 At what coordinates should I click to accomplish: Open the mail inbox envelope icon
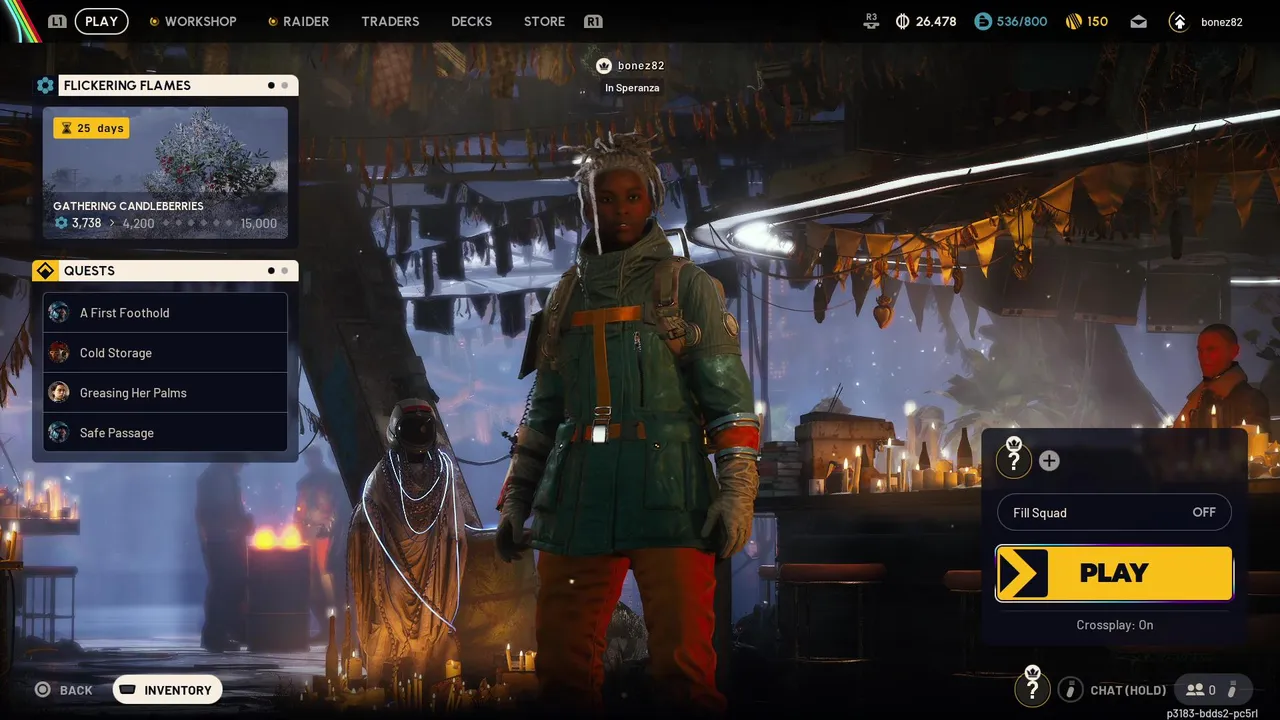coord(1139,21)
